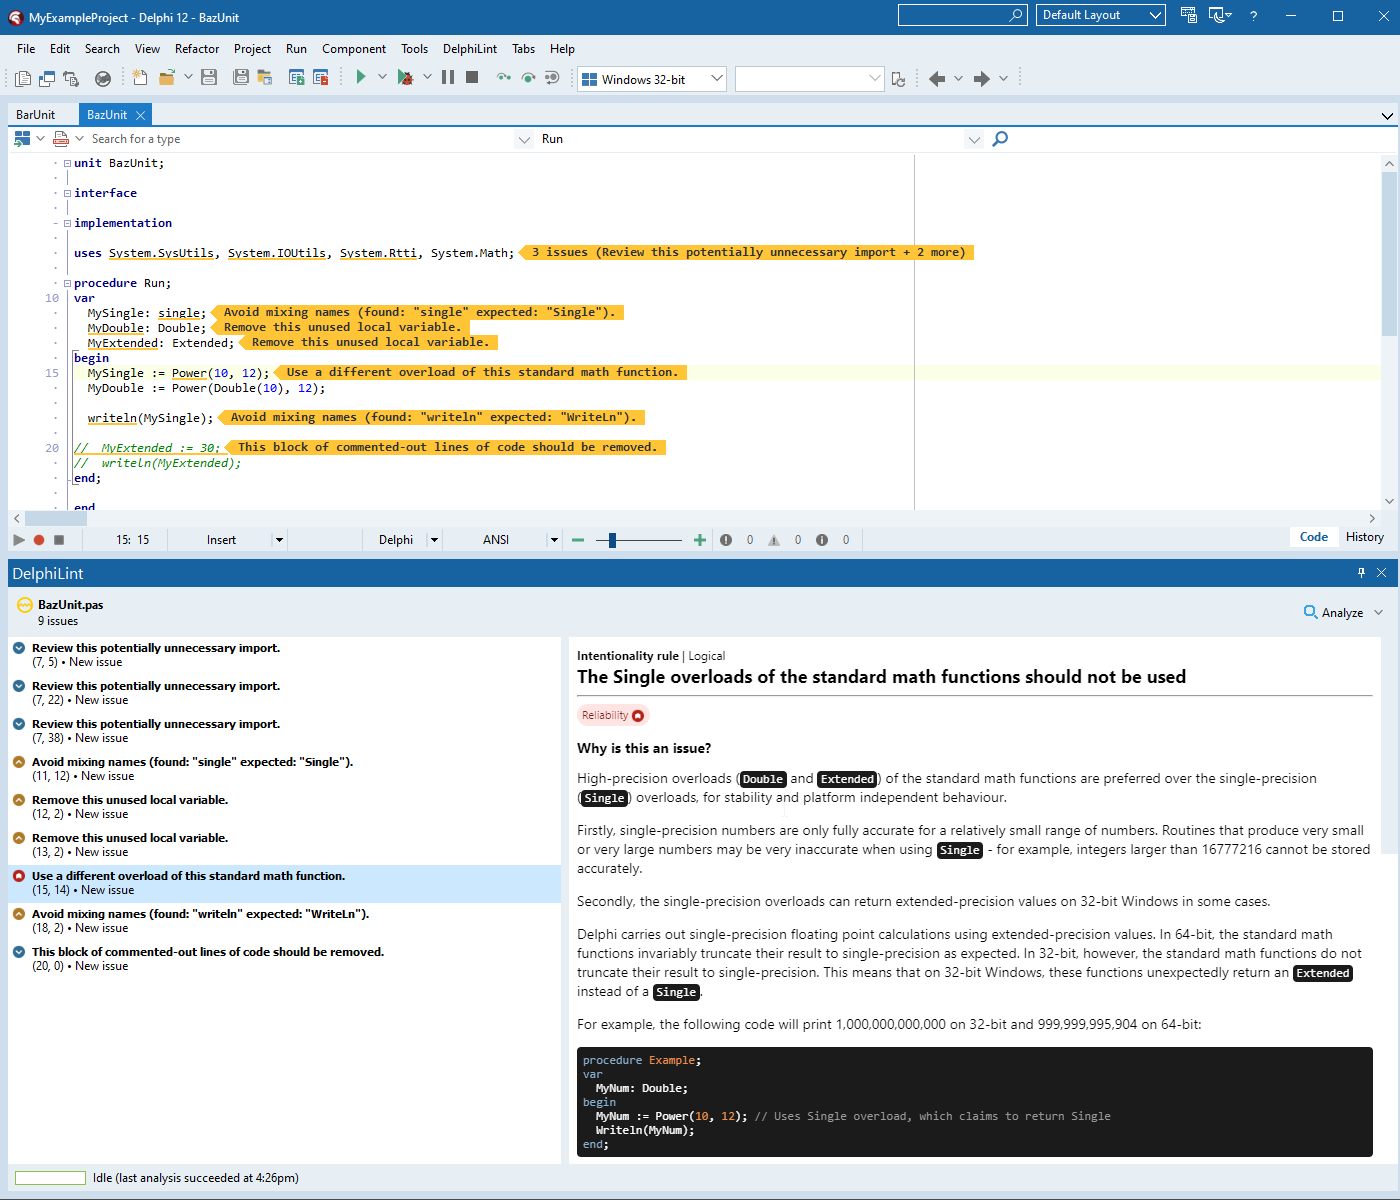Pin the DelphiLint panel
Viewport: 1400px width, 1200px height.
pos(1361,573)
